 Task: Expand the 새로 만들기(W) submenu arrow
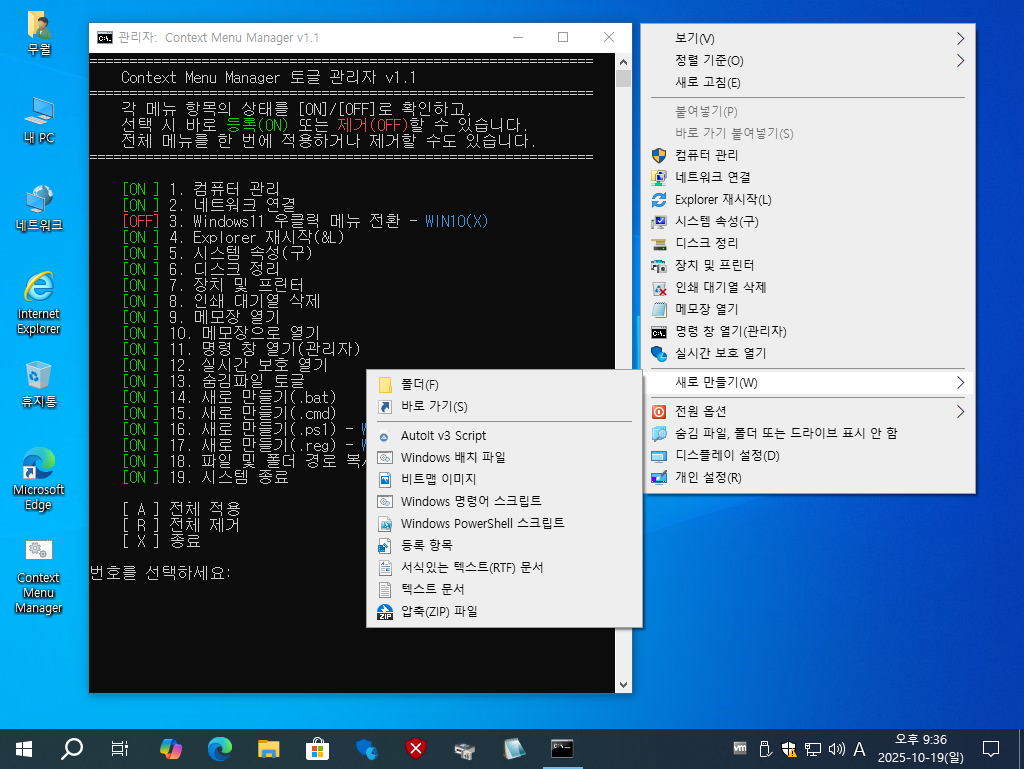click(x=960, y=383)
